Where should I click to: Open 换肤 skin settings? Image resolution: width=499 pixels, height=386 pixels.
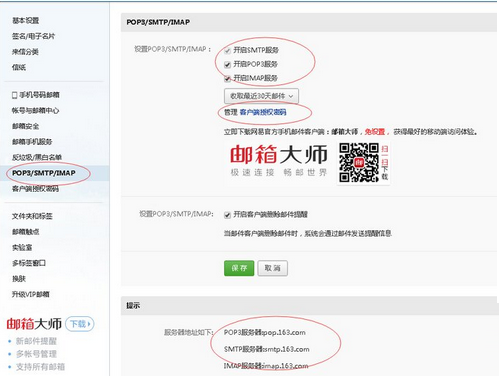click(x=19, y=279)
